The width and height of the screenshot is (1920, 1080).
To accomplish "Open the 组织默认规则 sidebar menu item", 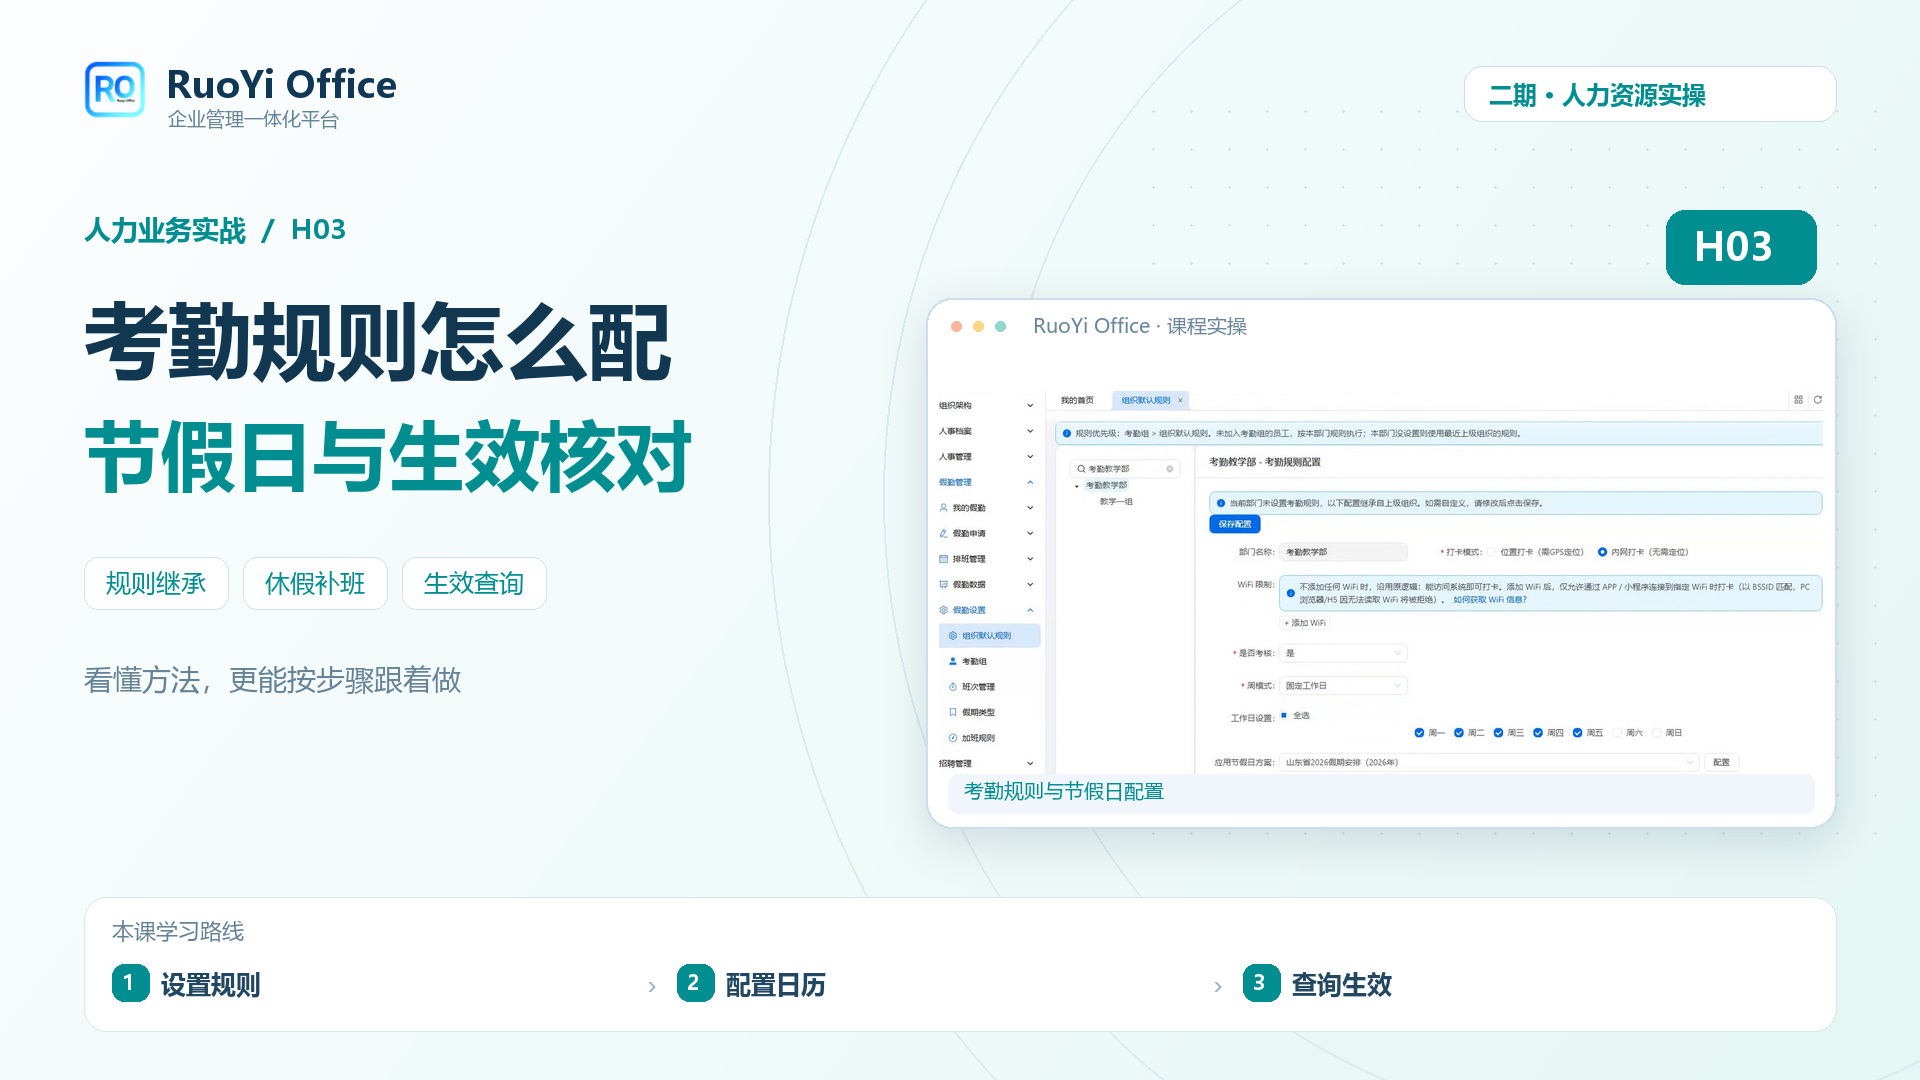I will (x=990, y=636).
